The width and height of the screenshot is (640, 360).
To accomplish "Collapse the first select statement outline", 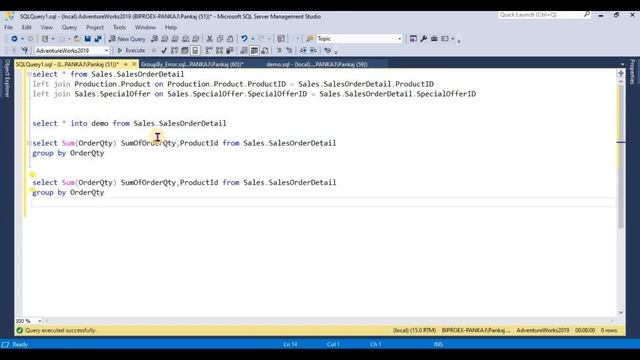I will (x=29, y=74).
